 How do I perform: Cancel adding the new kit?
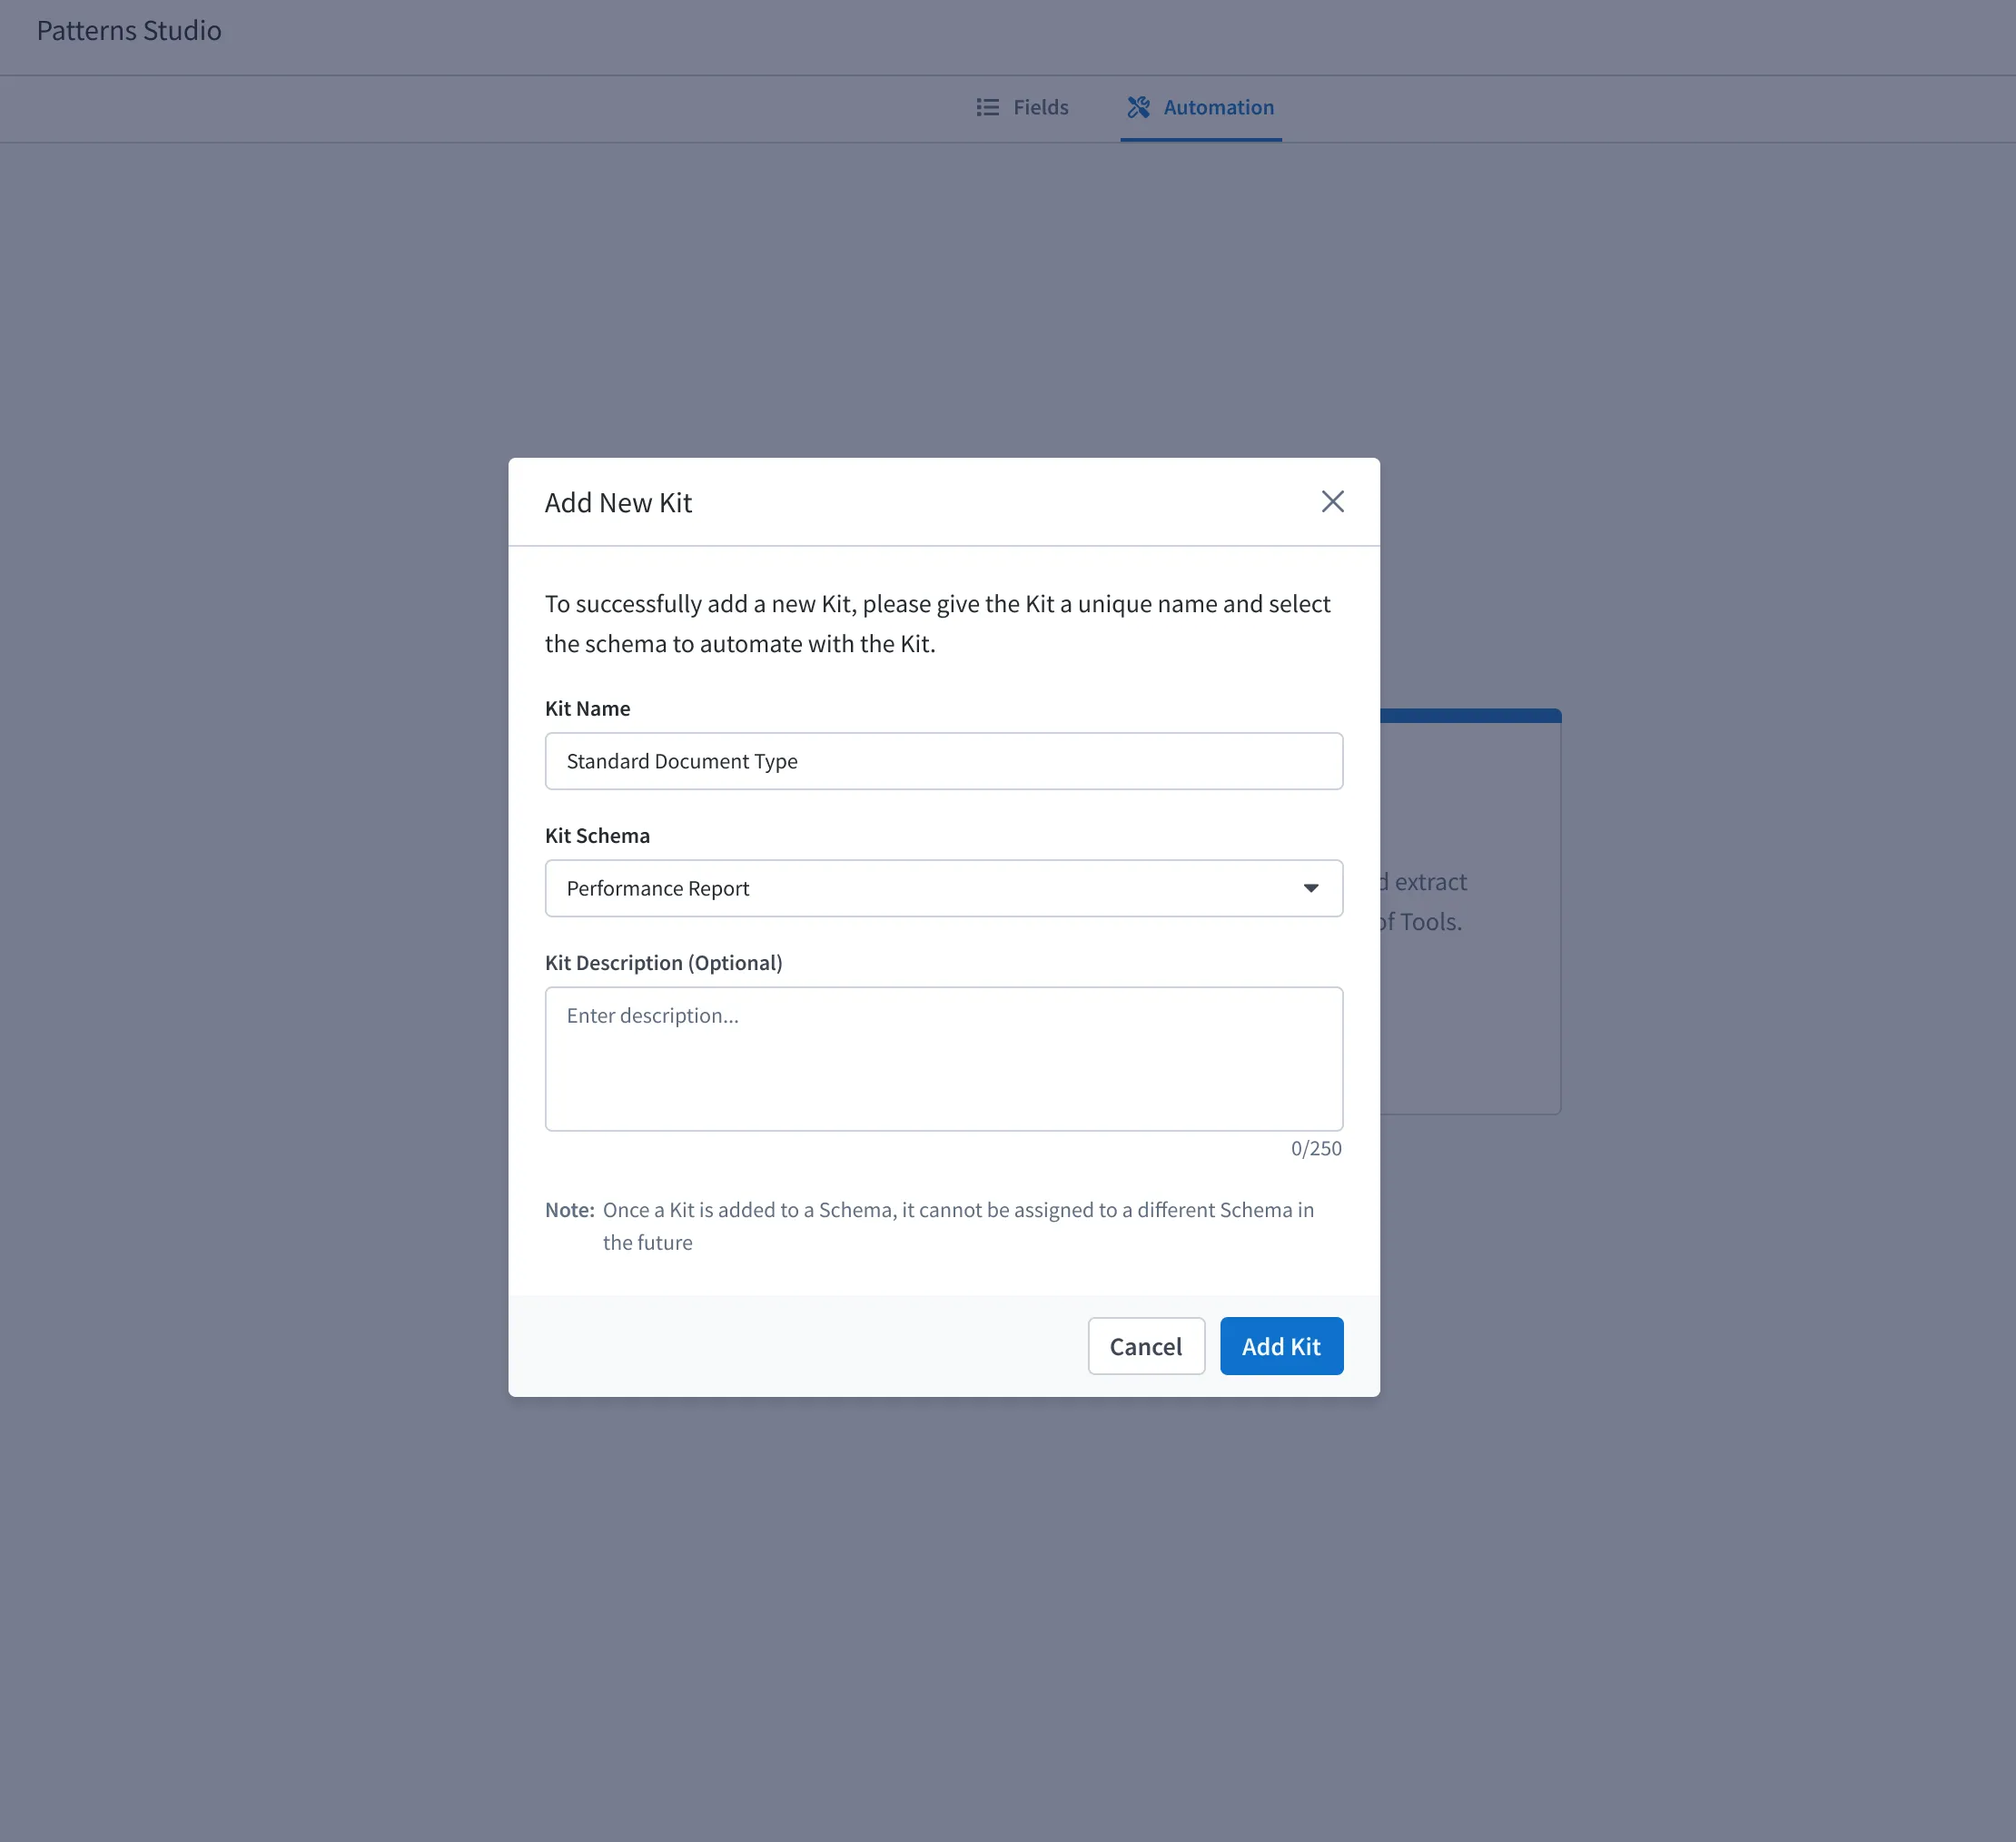[1146, 1346]
